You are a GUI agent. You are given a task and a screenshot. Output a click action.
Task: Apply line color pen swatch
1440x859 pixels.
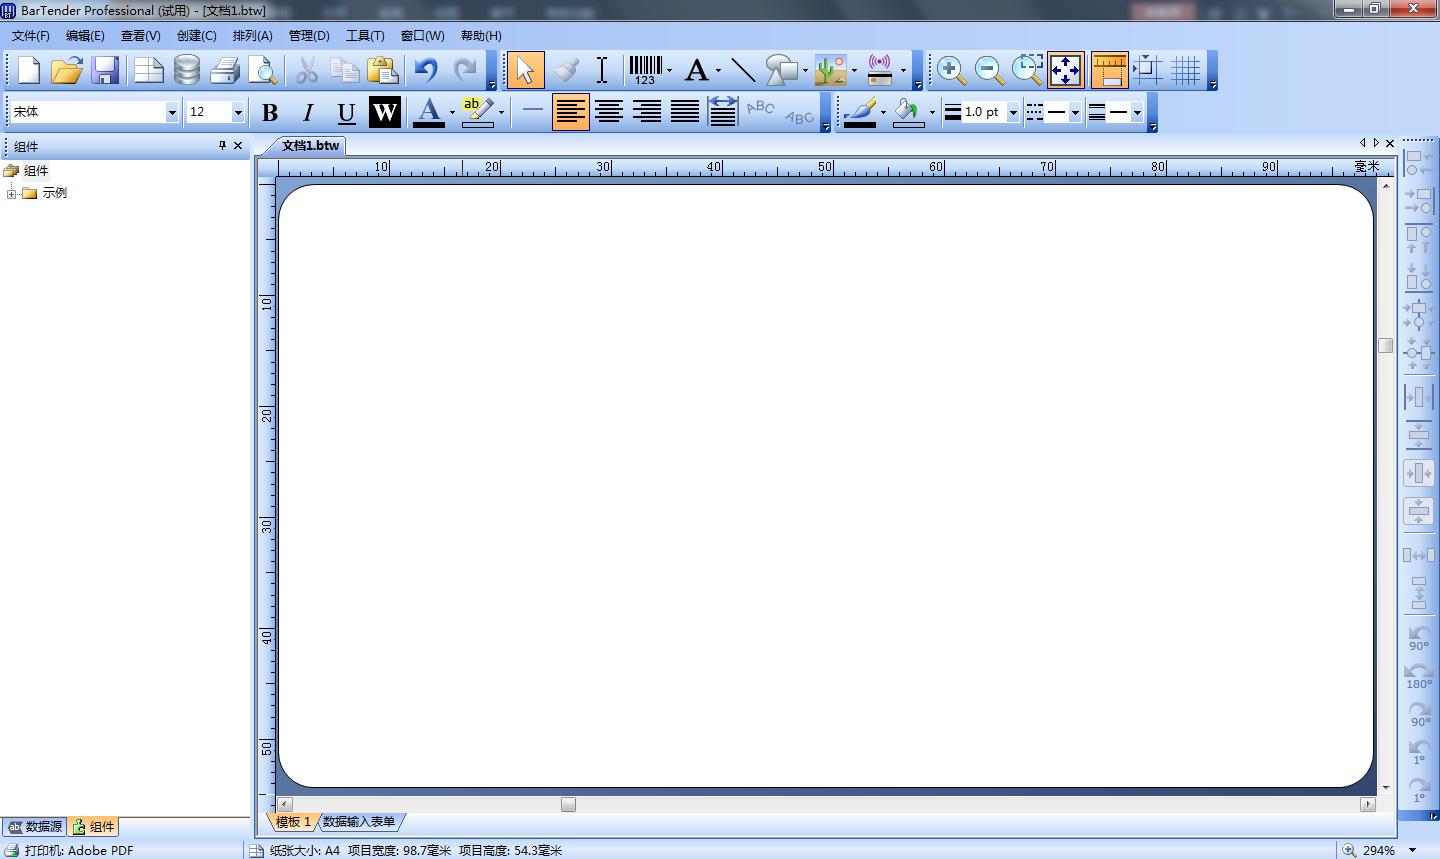point(859,112)
